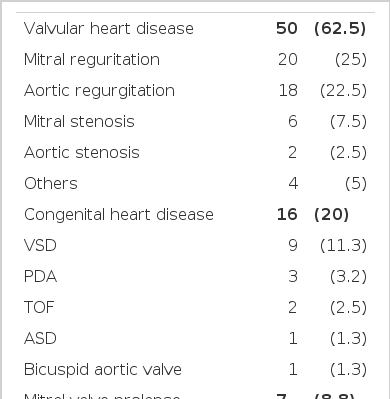Viewport: 390px width, 399px height.
Task: Click the partially visible Mitral valve prolapse row
Action: point(195,395)
